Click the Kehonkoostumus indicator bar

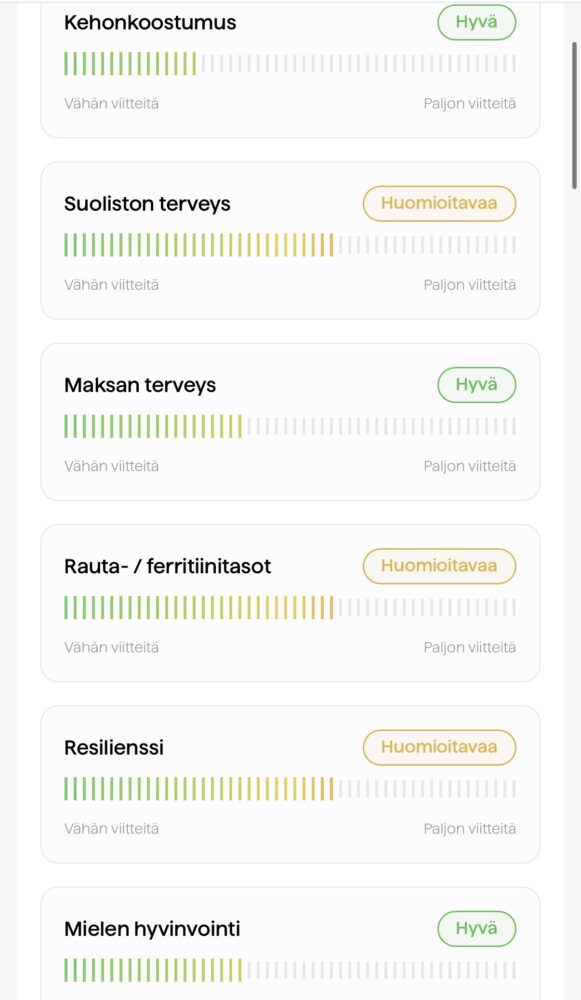[290, 64]
